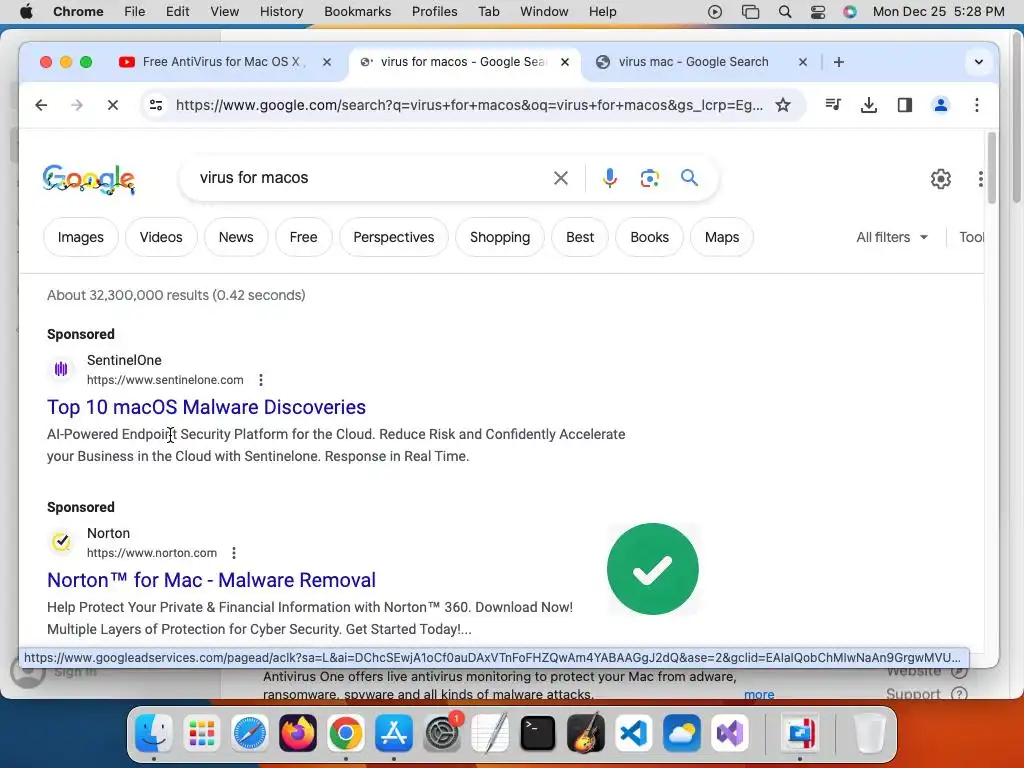Clear the Google search box

point(560,178)
